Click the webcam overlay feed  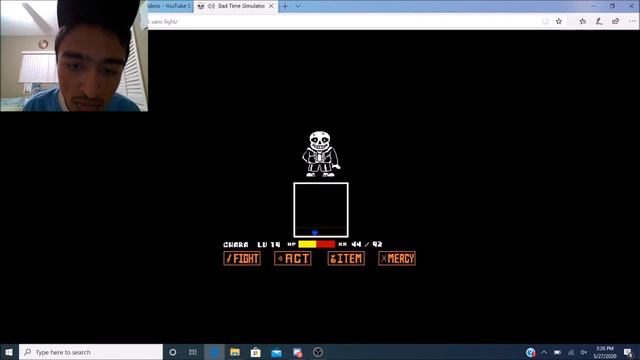(74, 56)
